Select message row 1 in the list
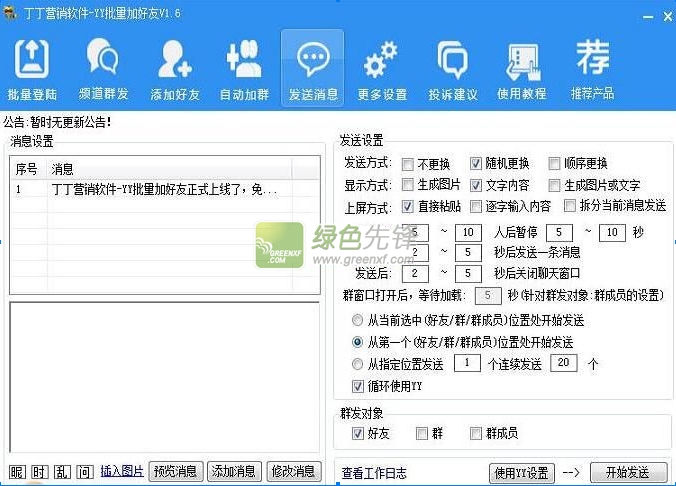Viewport: 676px width, 486px height. tap(165, 189)
